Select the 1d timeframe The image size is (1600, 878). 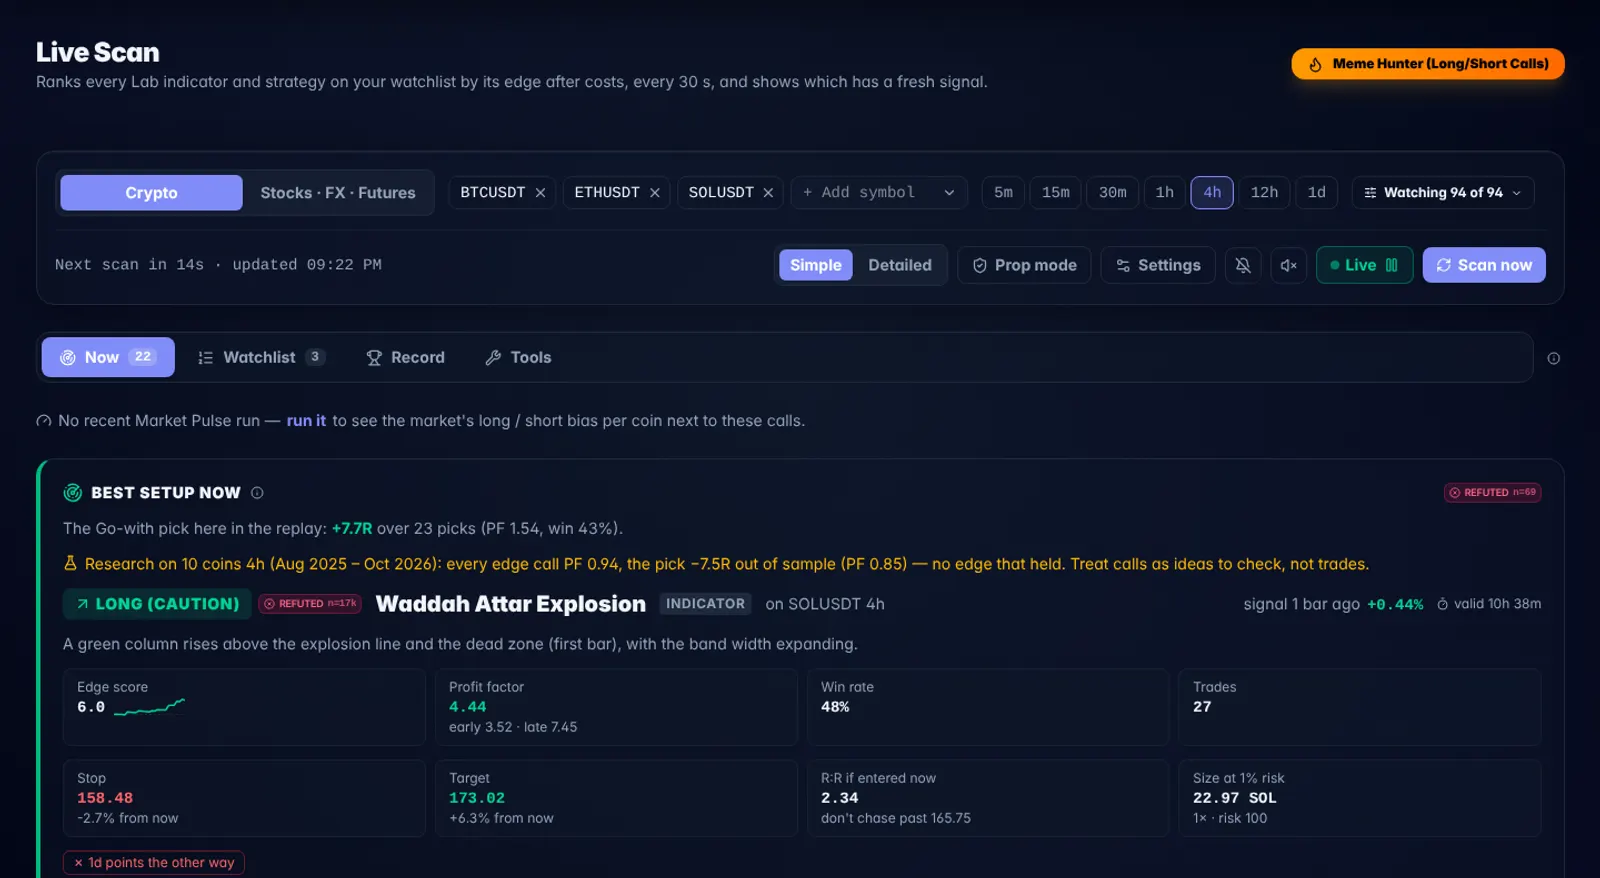click(x=1317, y=193)
